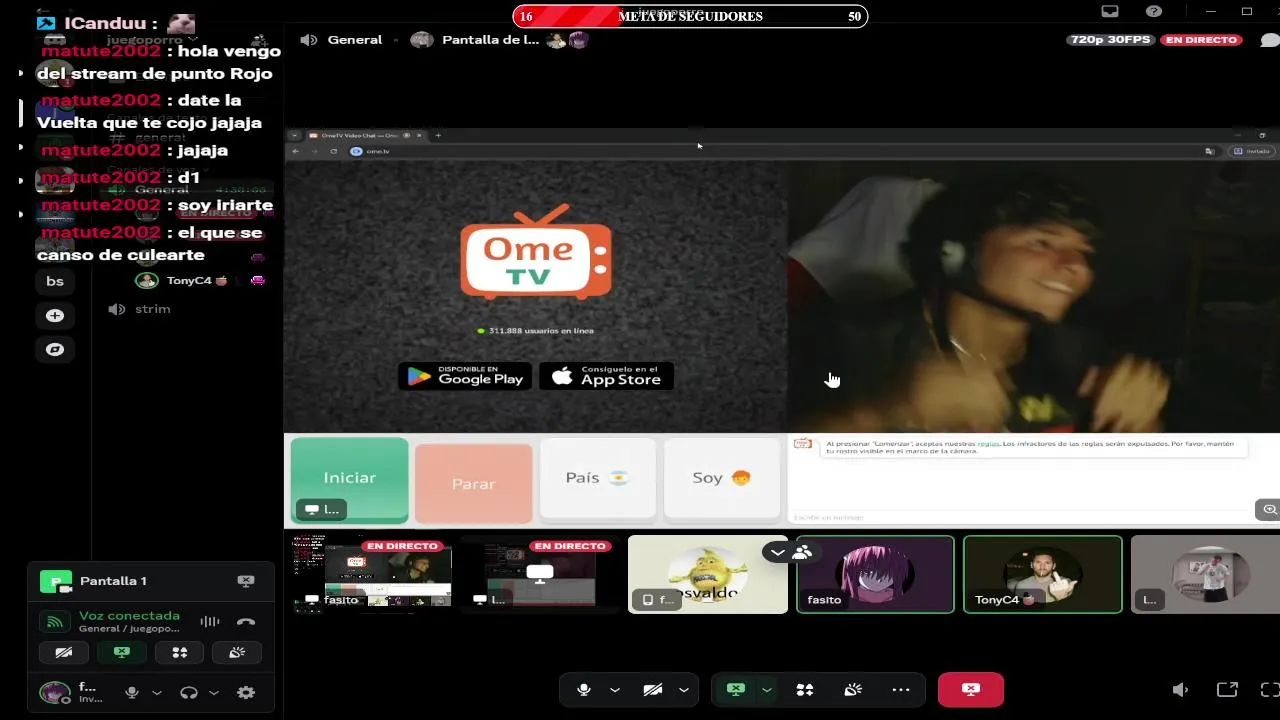Click the follower goal progress bar
The image size is (1280, 720).
(690, 16)
